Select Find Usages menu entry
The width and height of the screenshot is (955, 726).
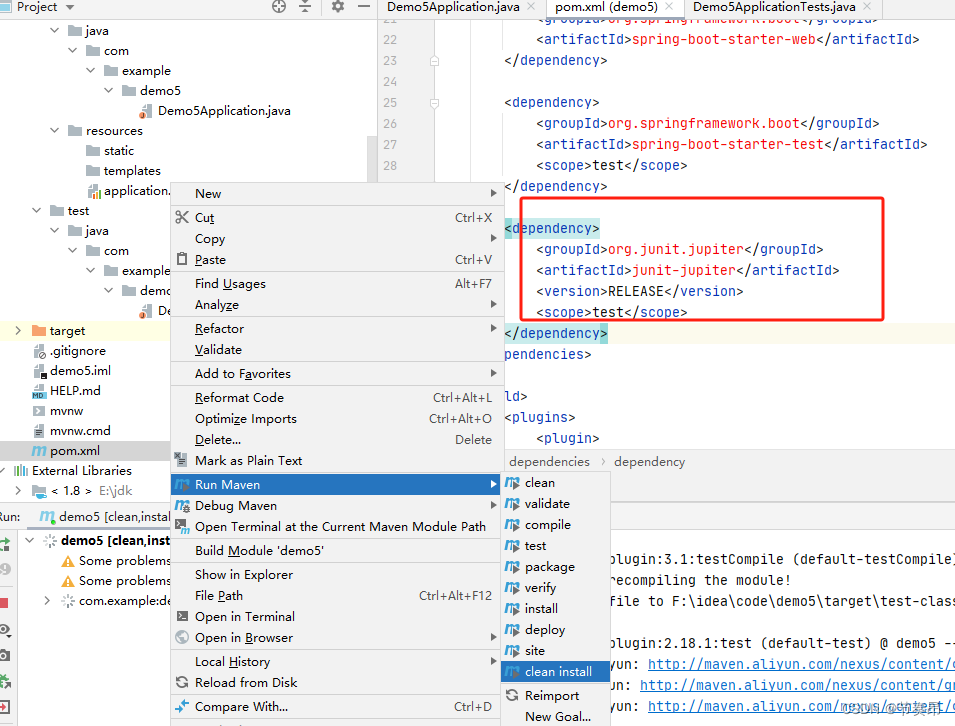coord(335,284)
